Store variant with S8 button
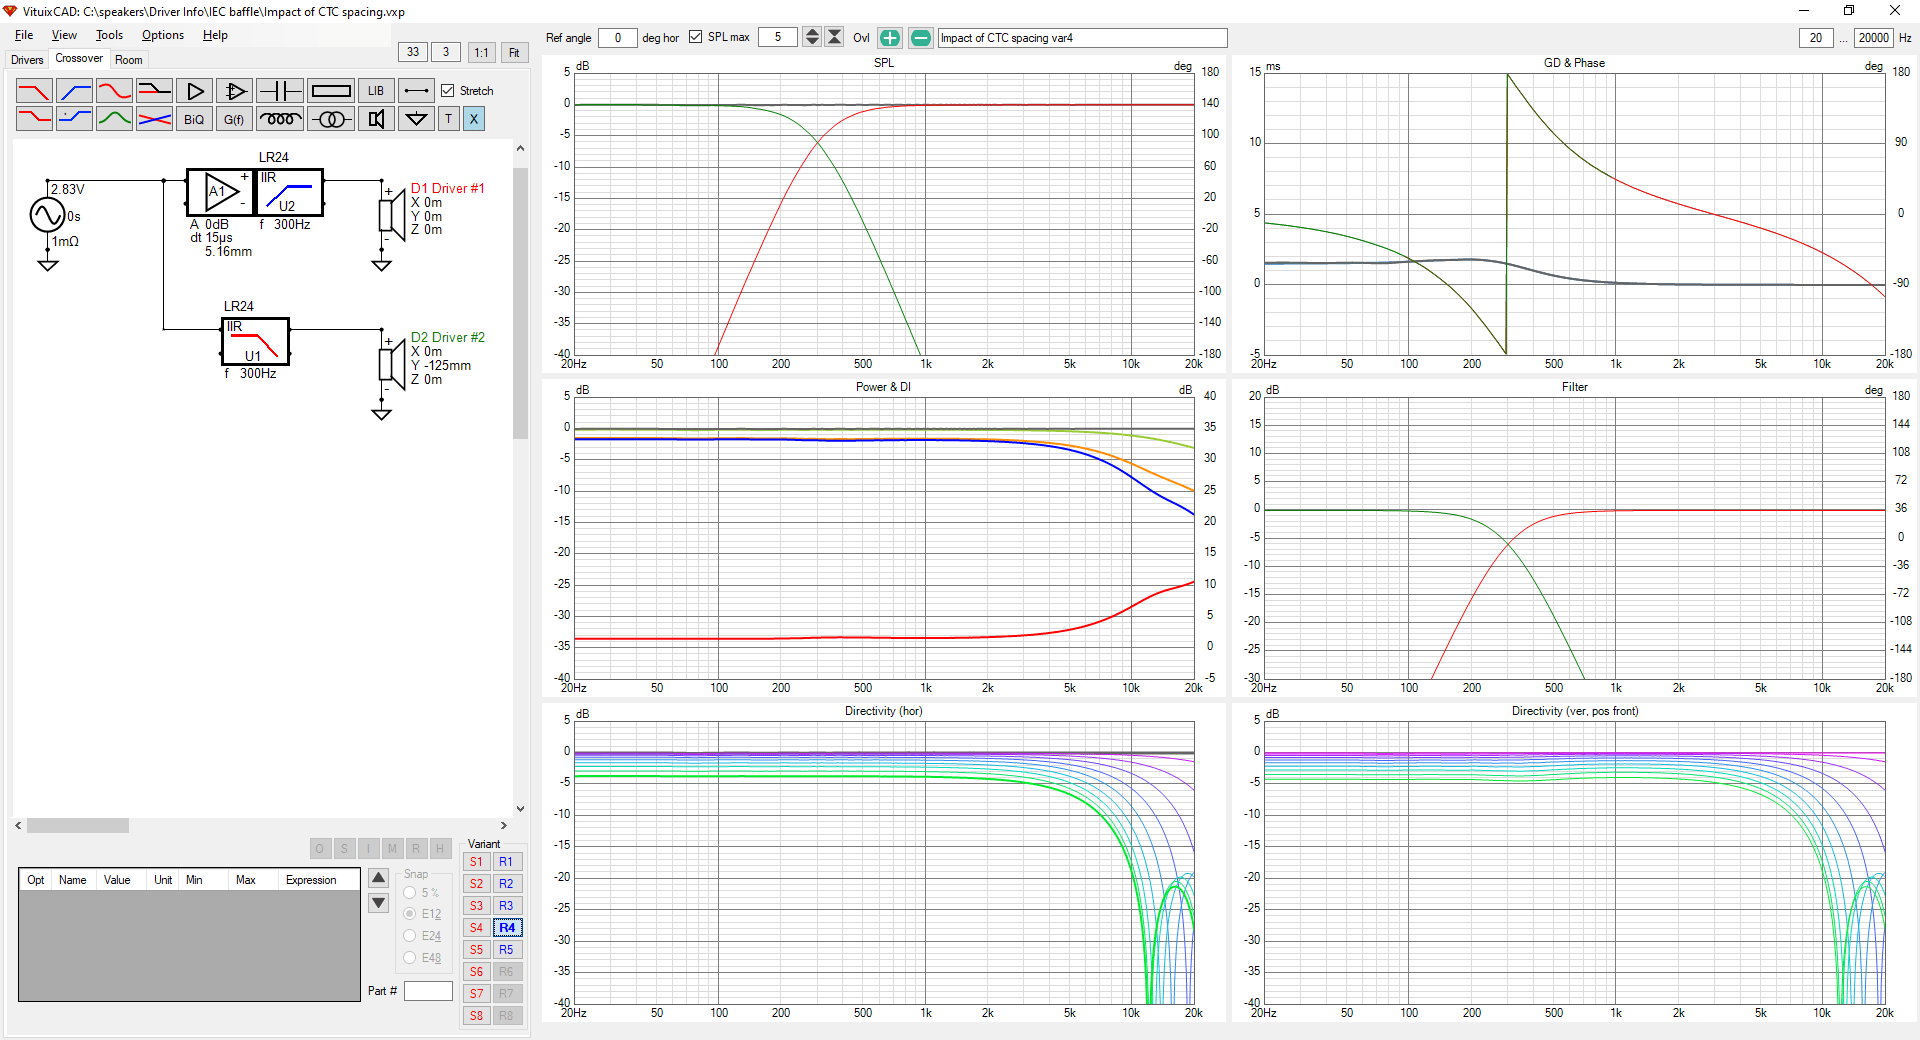This screenshot has height=1040, width=1920. pyautogui.click(x=476, y=1016)
